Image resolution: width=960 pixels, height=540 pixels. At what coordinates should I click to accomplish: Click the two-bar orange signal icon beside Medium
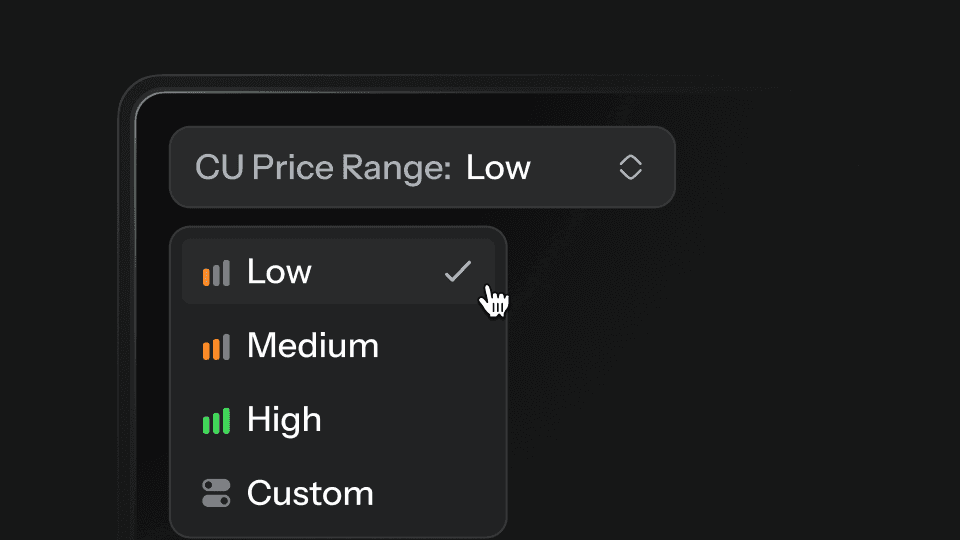tap(216, 347)
